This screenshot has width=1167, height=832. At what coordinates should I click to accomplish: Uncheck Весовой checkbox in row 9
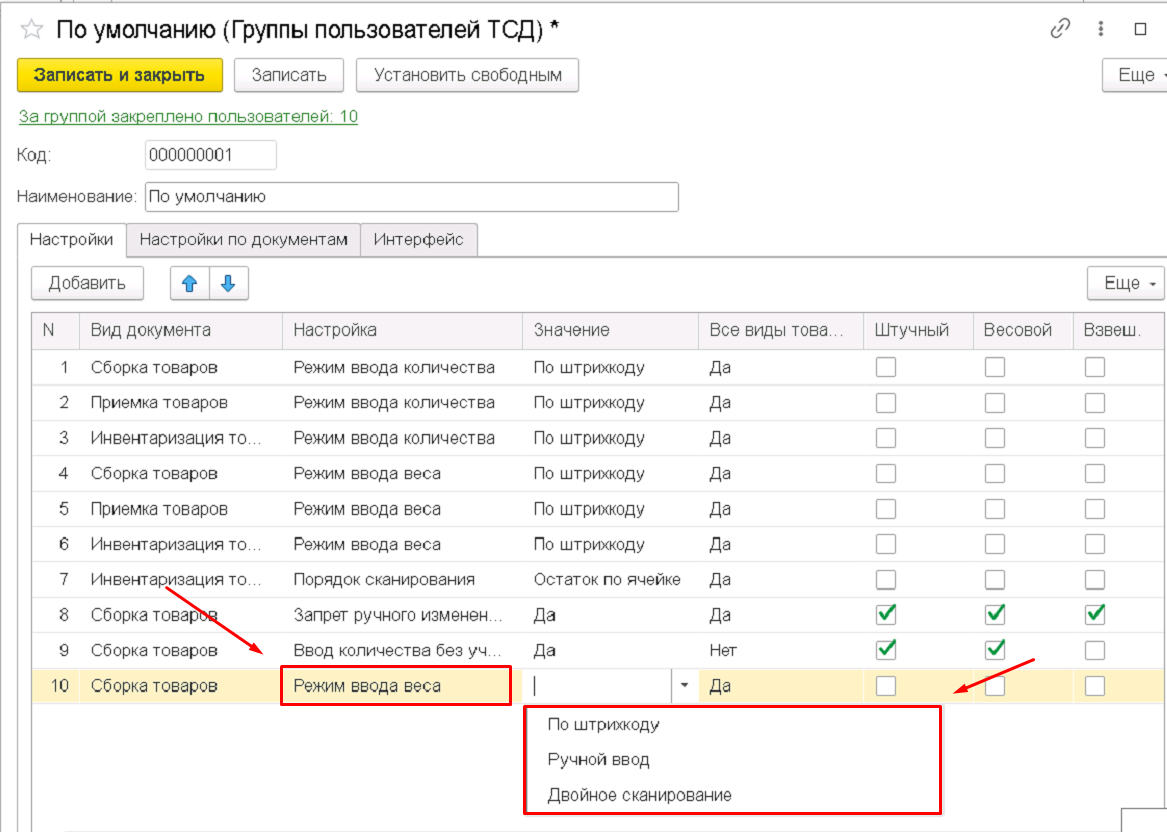tap(995, 650)
